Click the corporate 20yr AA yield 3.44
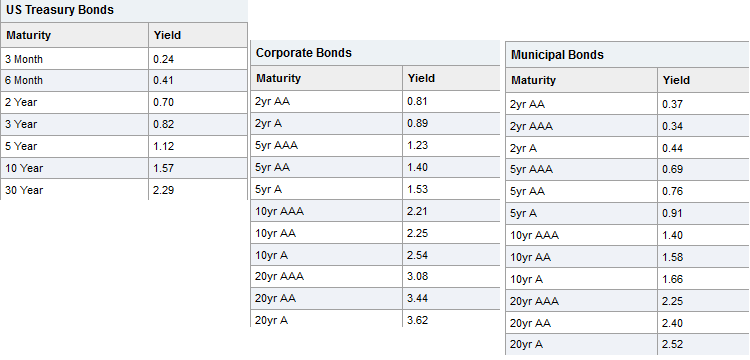This screenshot has height=360, width=750. (x=418, y=298)
